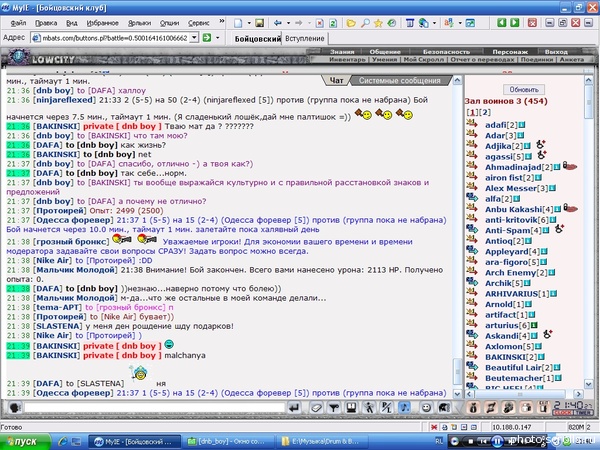Switch to previous tab with green left arrow

point(502,23)
